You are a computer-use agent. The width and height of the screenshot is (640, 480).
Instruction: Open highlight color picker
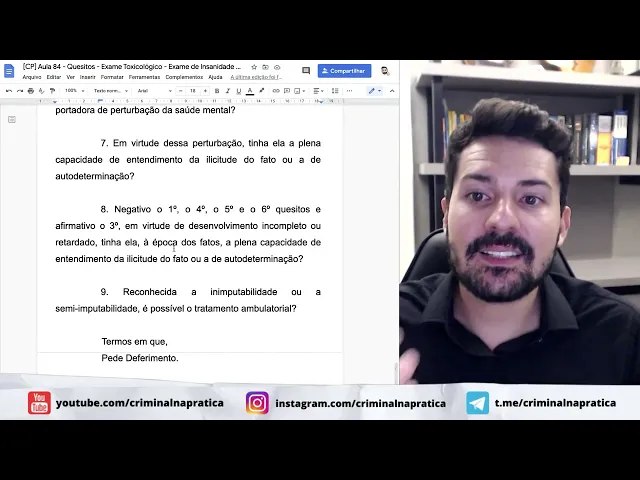(261, 91)
